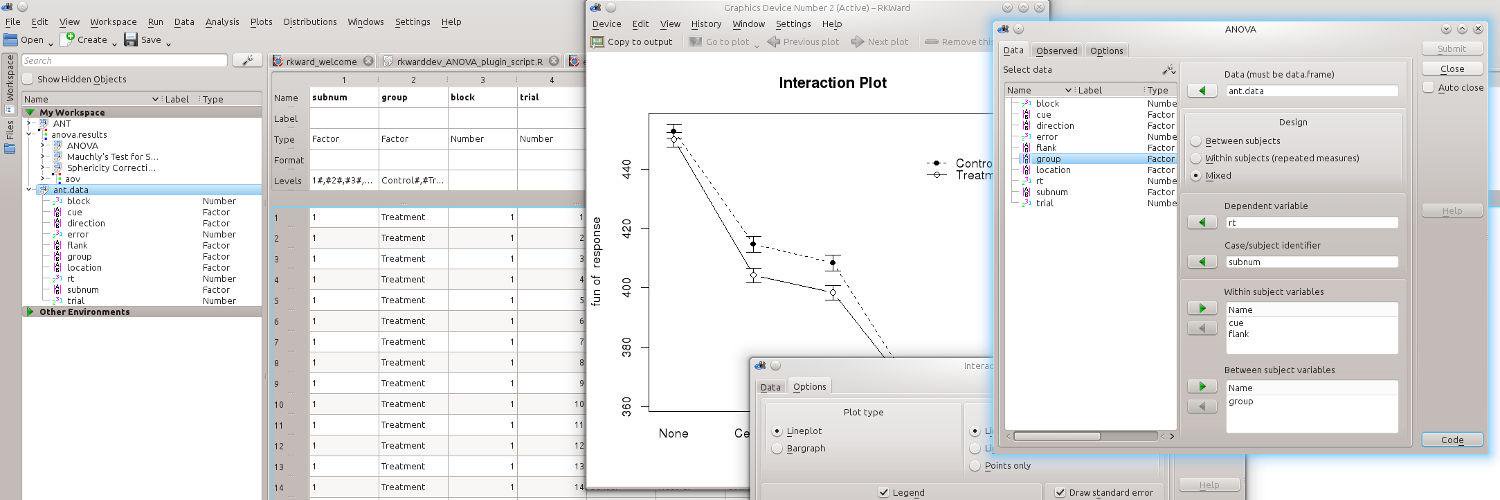This screenshot has height=500, width=1500.
Task: Open file using the Open toolbar icon
Action: pyautogui.click(x=11, y=40)
